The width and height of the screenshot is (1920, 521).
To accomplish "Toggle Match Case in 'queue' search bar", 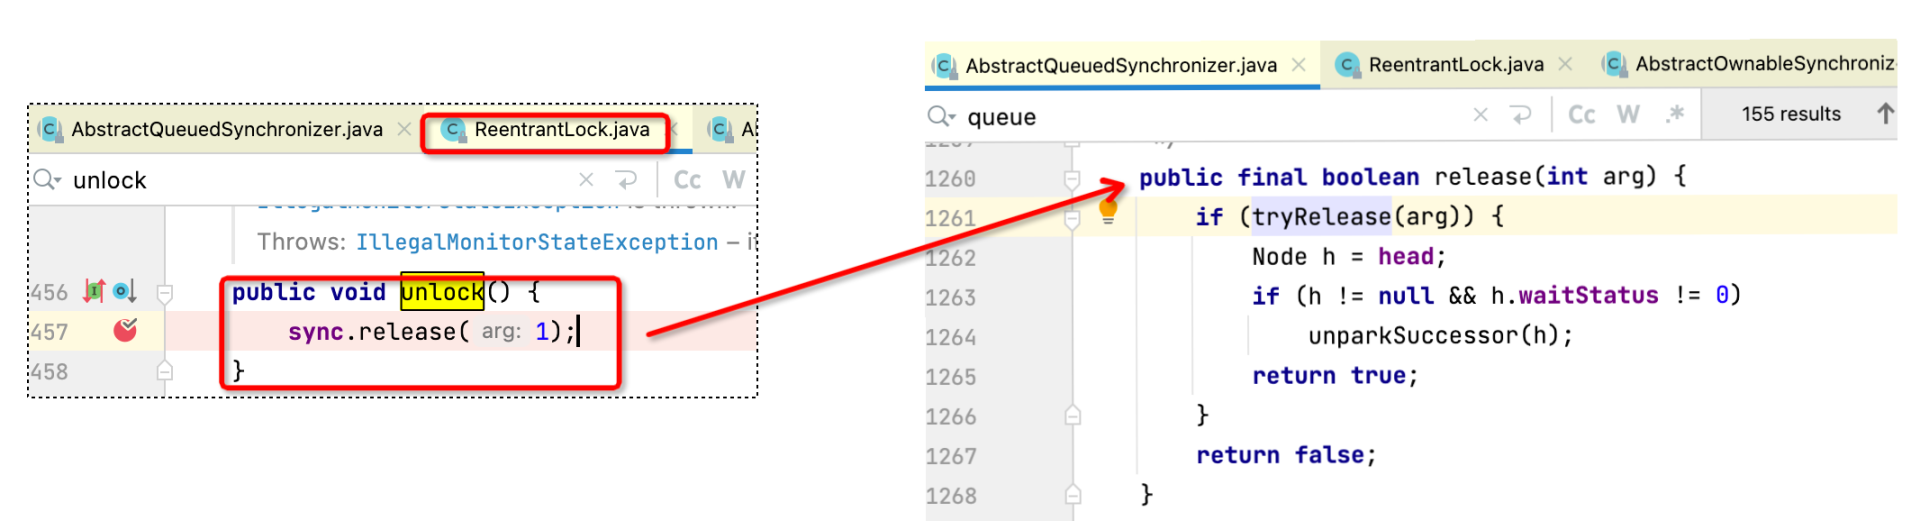I will click(1581, 115).
